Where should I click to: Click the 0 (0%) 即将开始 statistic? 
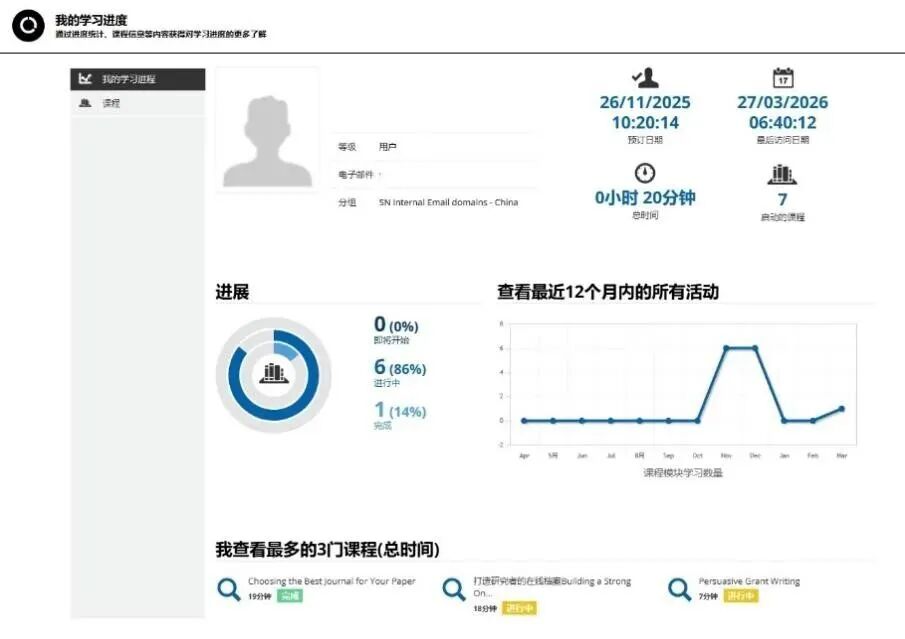(396, 330)
